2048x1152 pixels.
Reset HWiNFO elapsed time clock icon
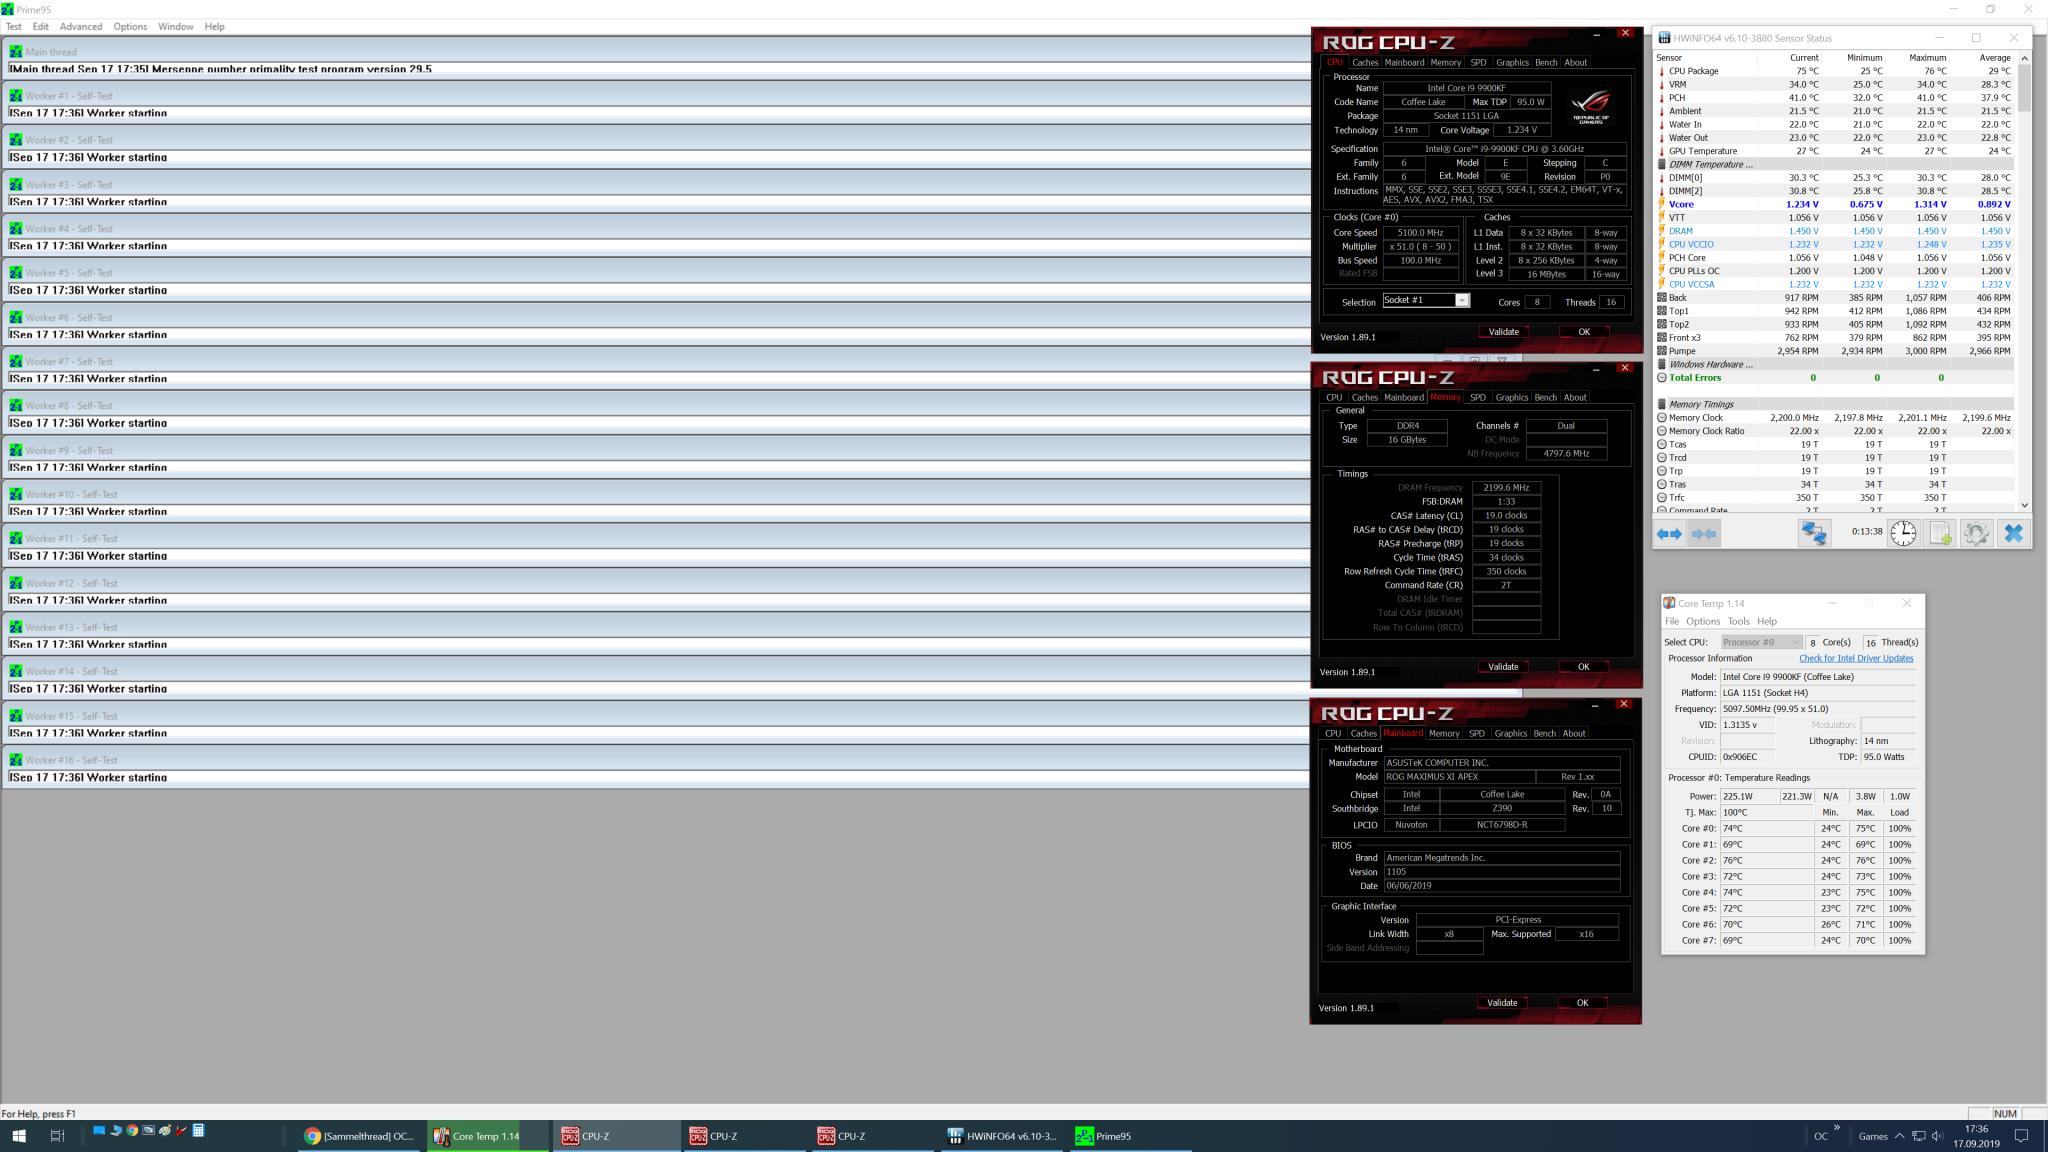pos(1903,533)
